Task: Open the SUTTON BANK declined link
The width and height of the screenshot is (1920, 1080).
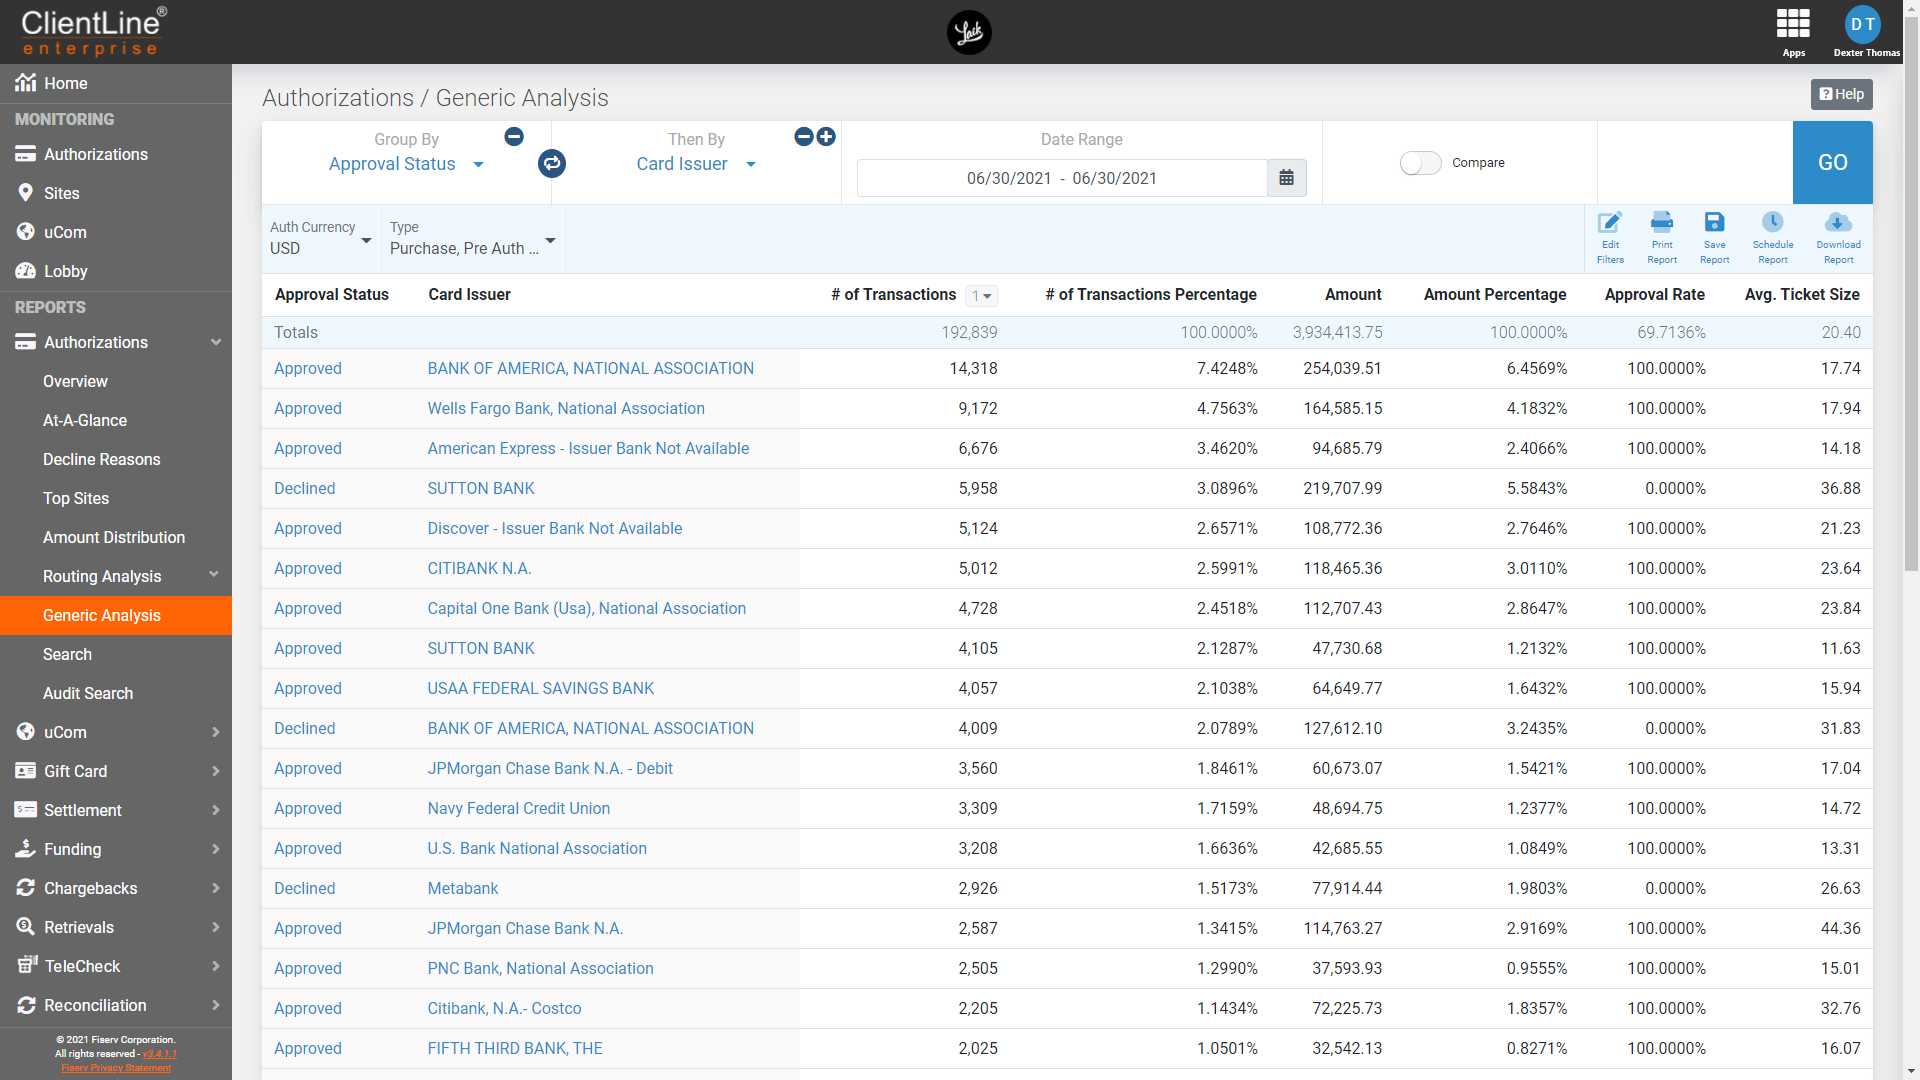Action: tap(481, 488)
